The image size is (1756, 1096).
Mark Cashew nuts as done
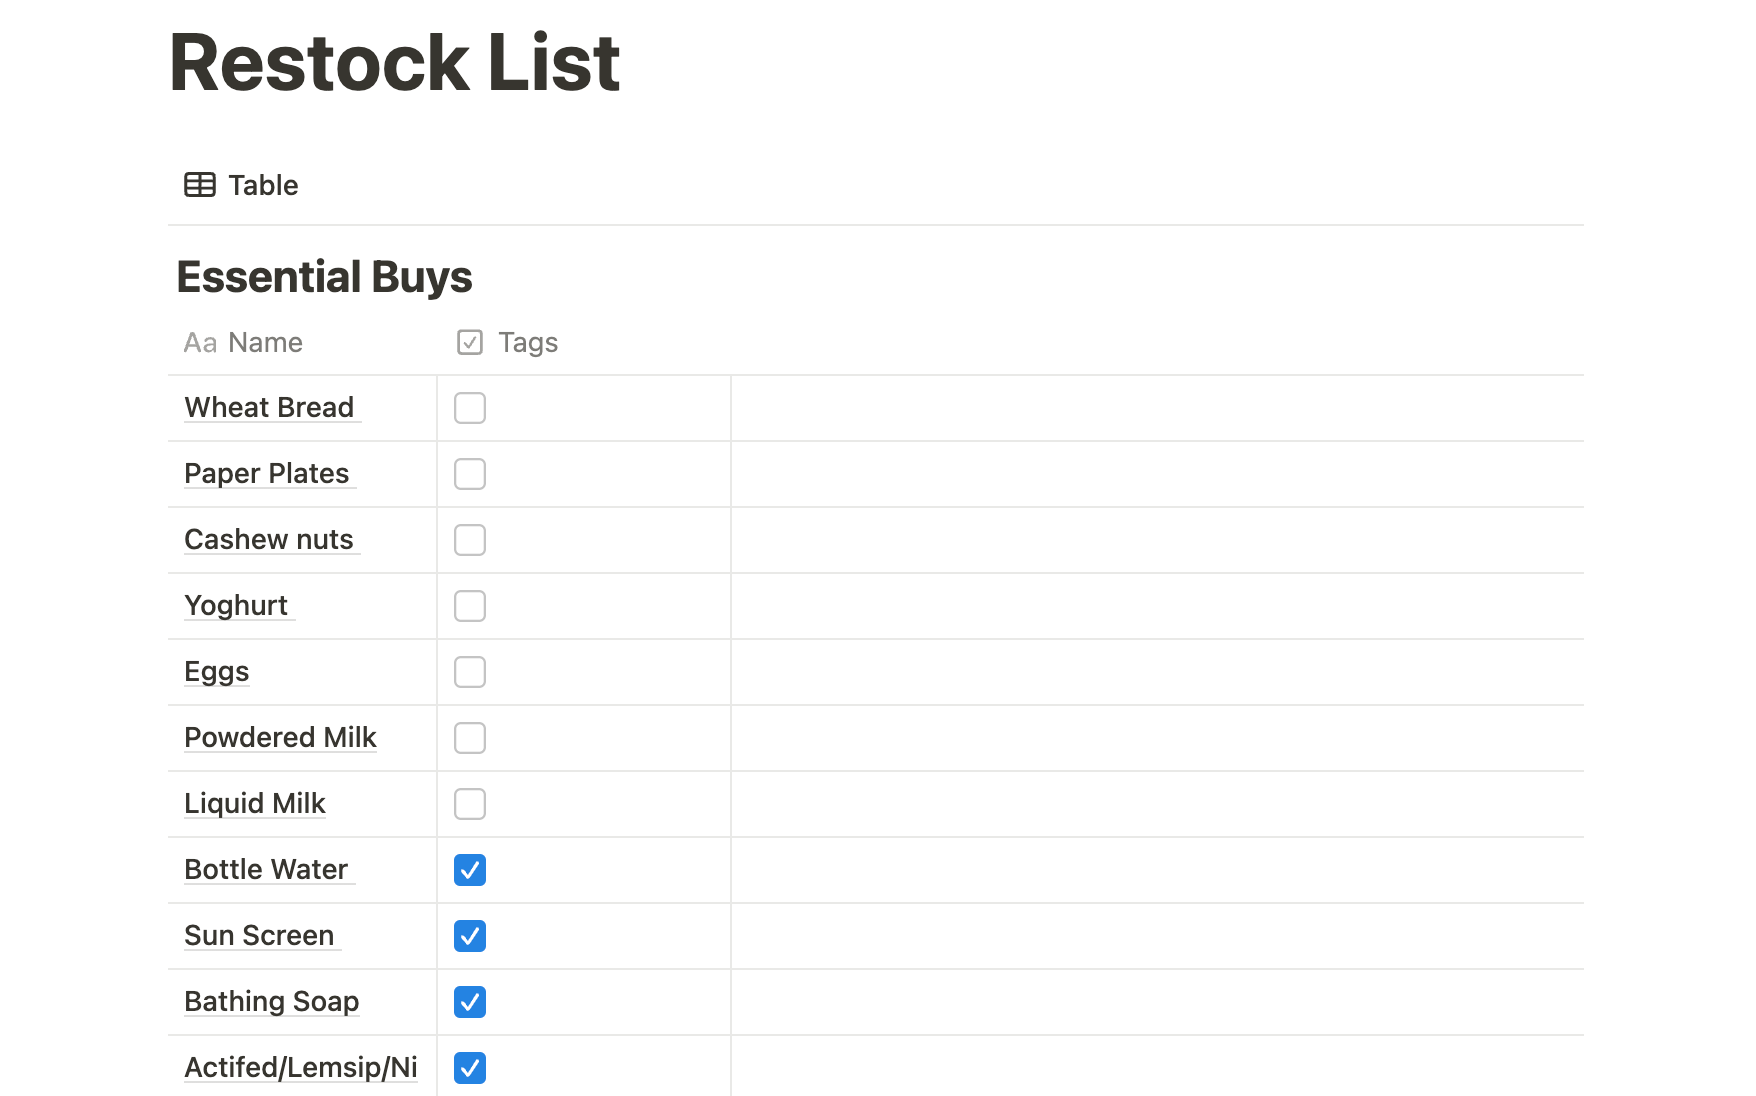point(470,540)
